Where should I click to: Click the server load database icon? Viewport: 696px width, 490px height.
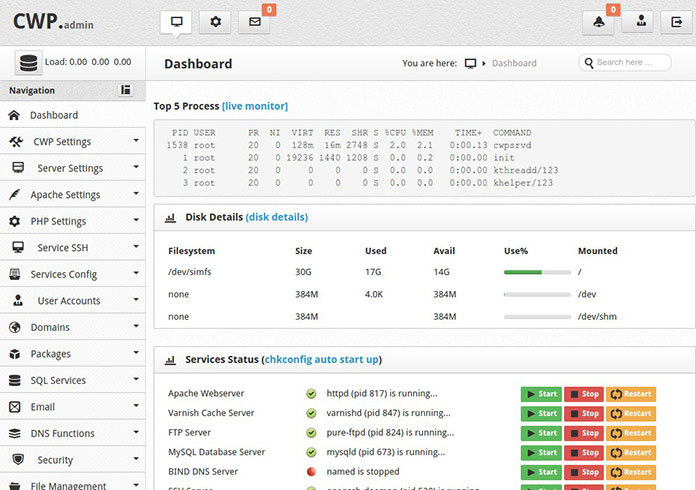click(29, 63)
